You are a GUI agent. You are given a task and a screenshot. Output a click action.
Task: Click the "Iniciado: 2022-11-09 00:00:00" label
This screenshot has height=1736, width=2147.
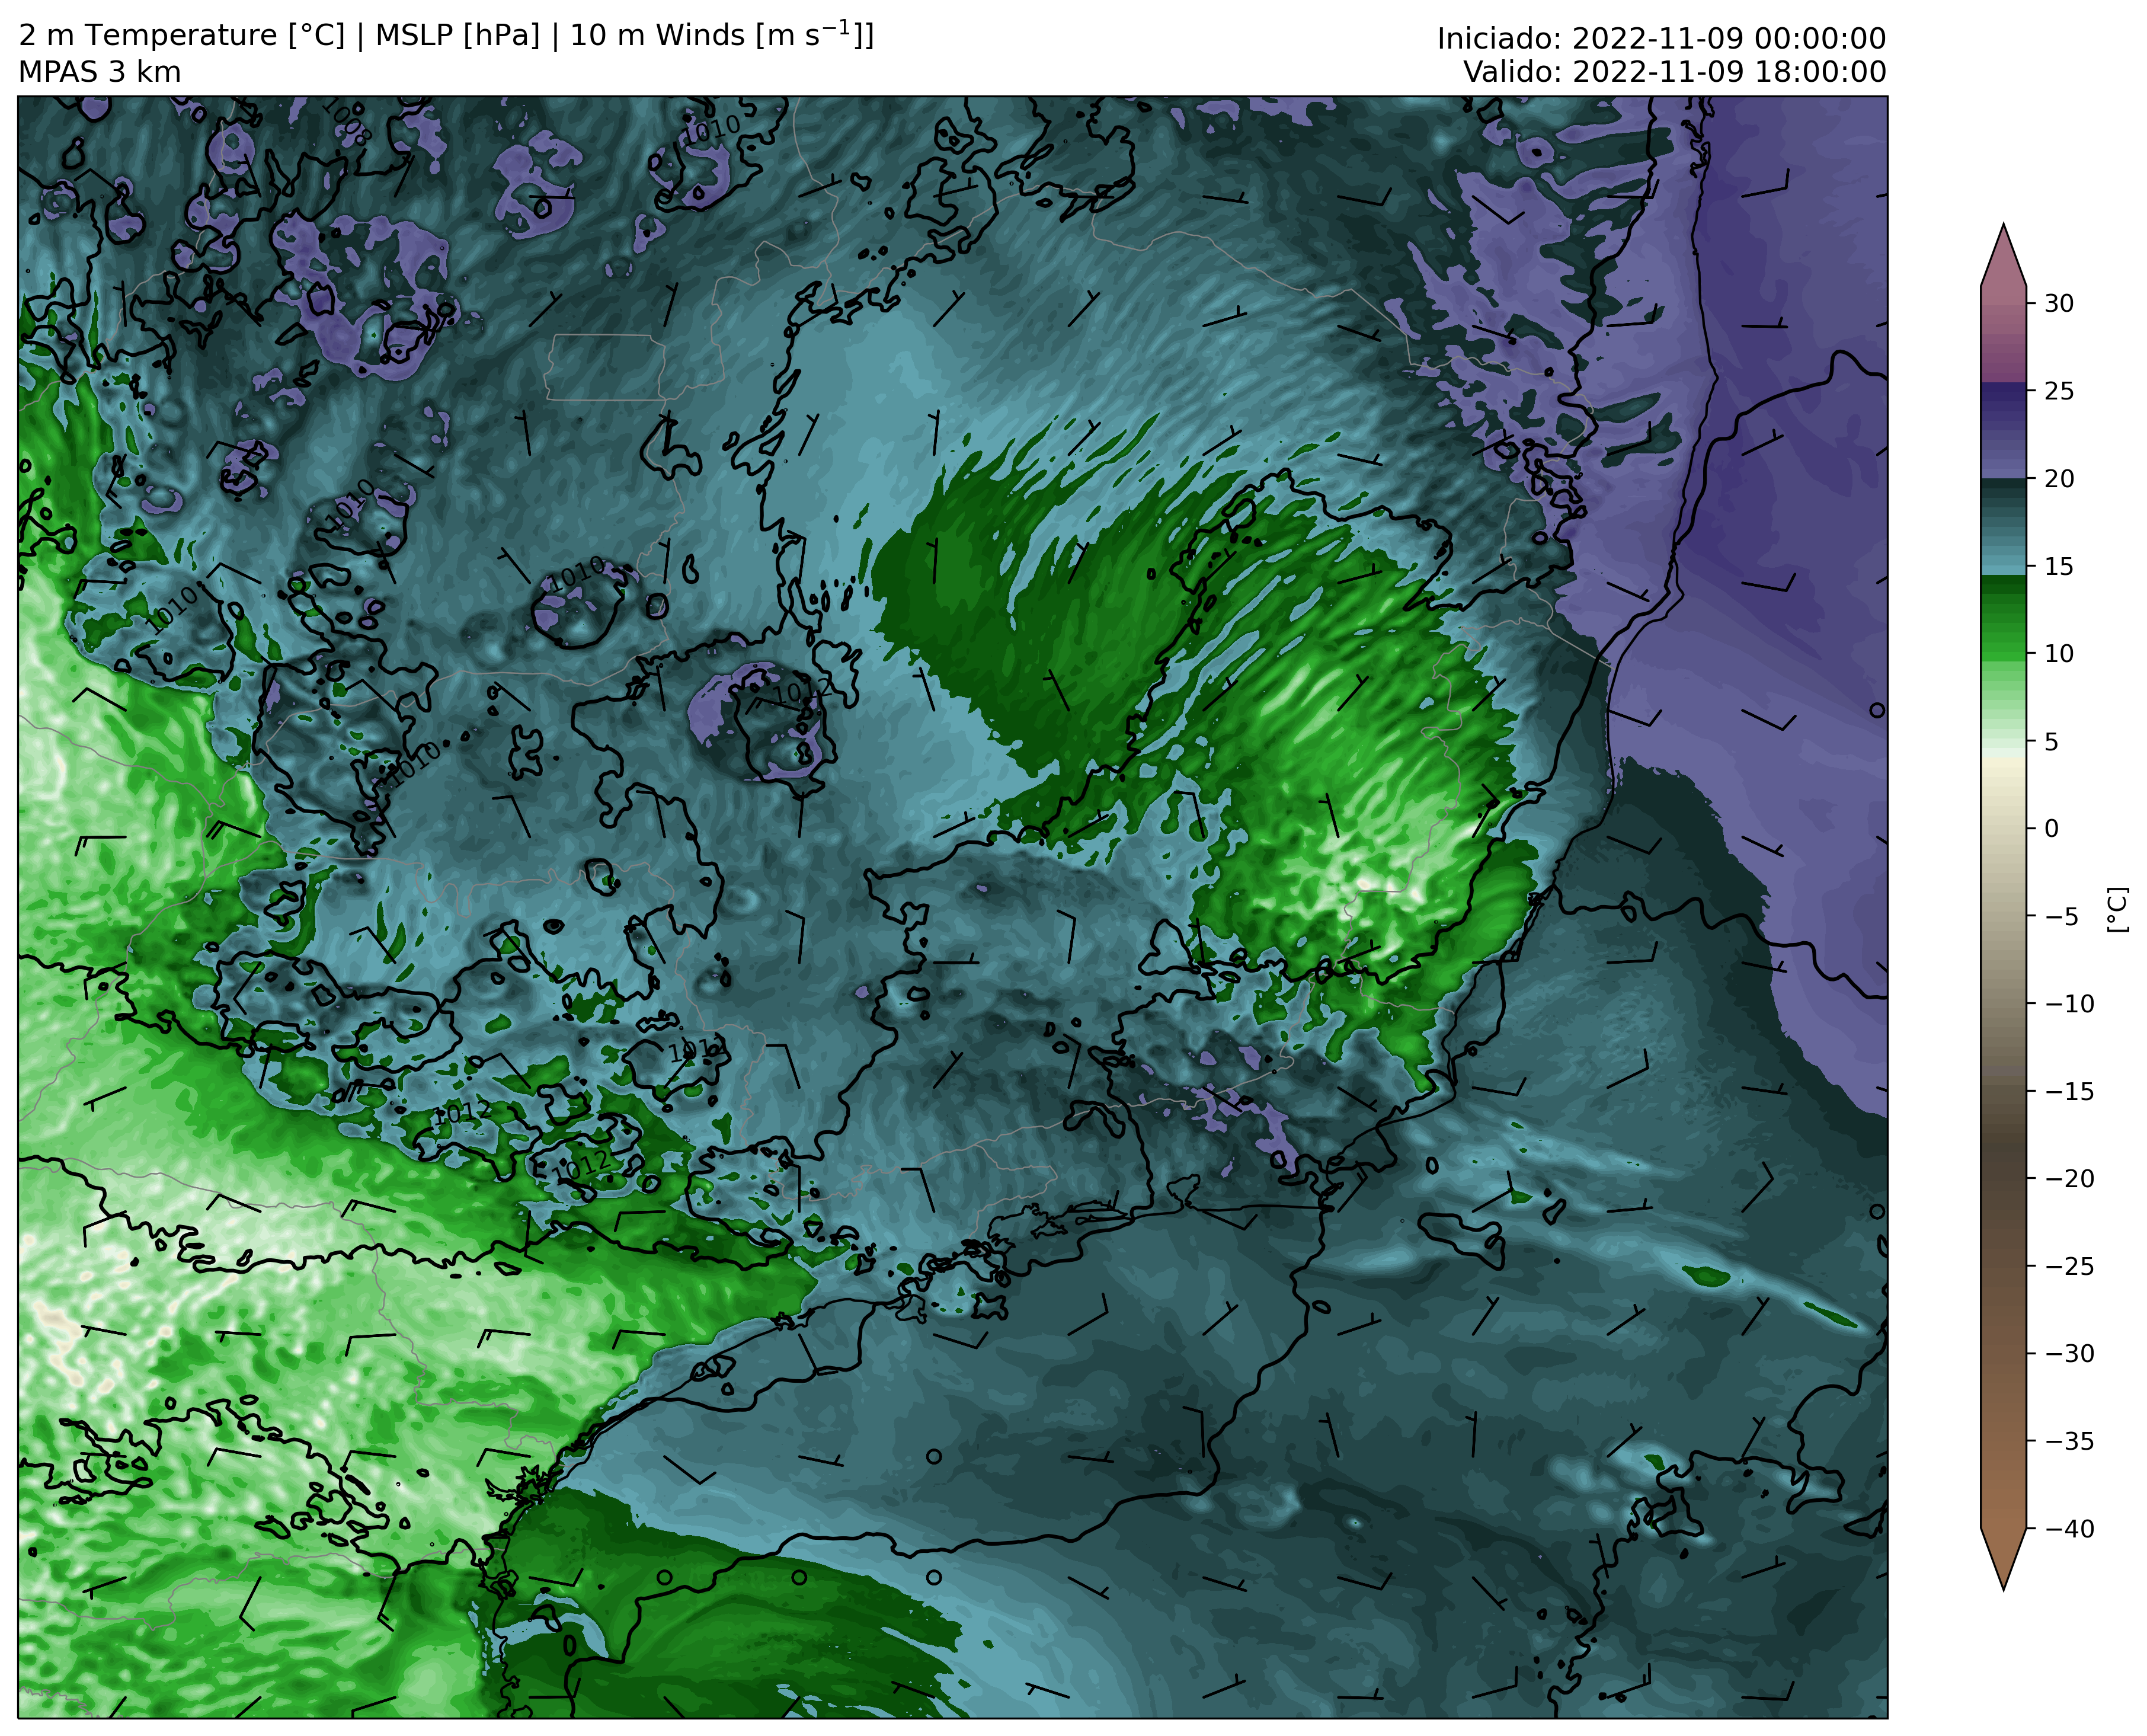1661,38
